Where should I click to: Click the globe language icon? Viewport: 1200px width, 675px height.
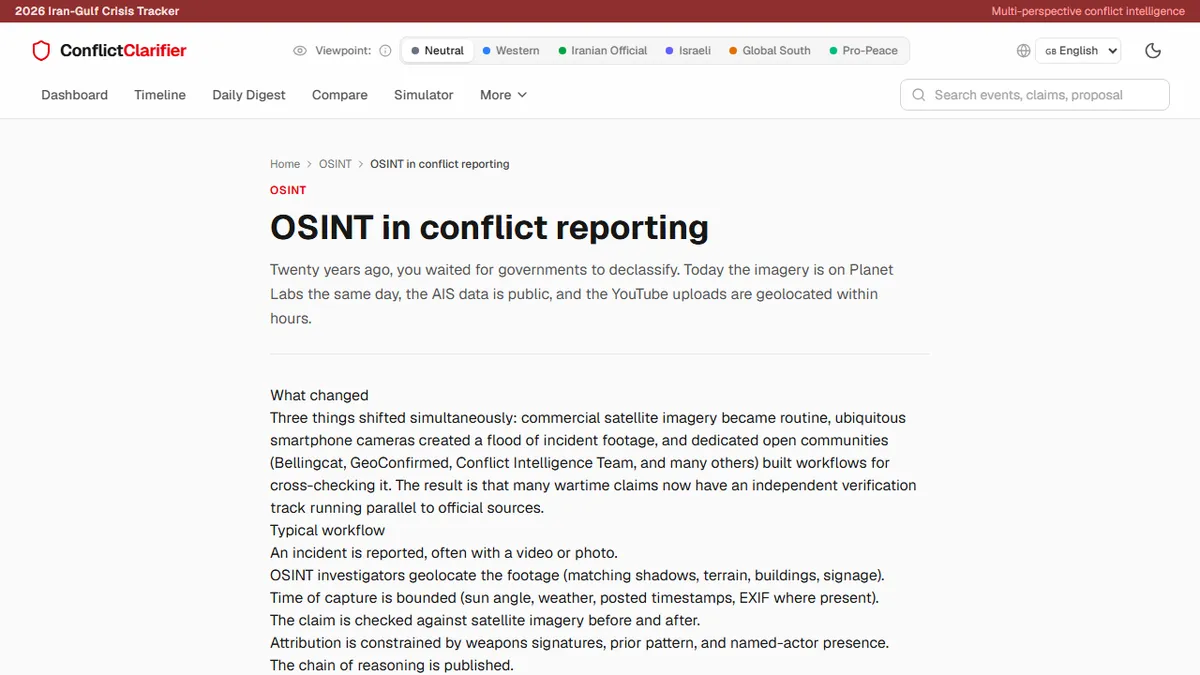pyautogui.click(x=1023, y=51)
